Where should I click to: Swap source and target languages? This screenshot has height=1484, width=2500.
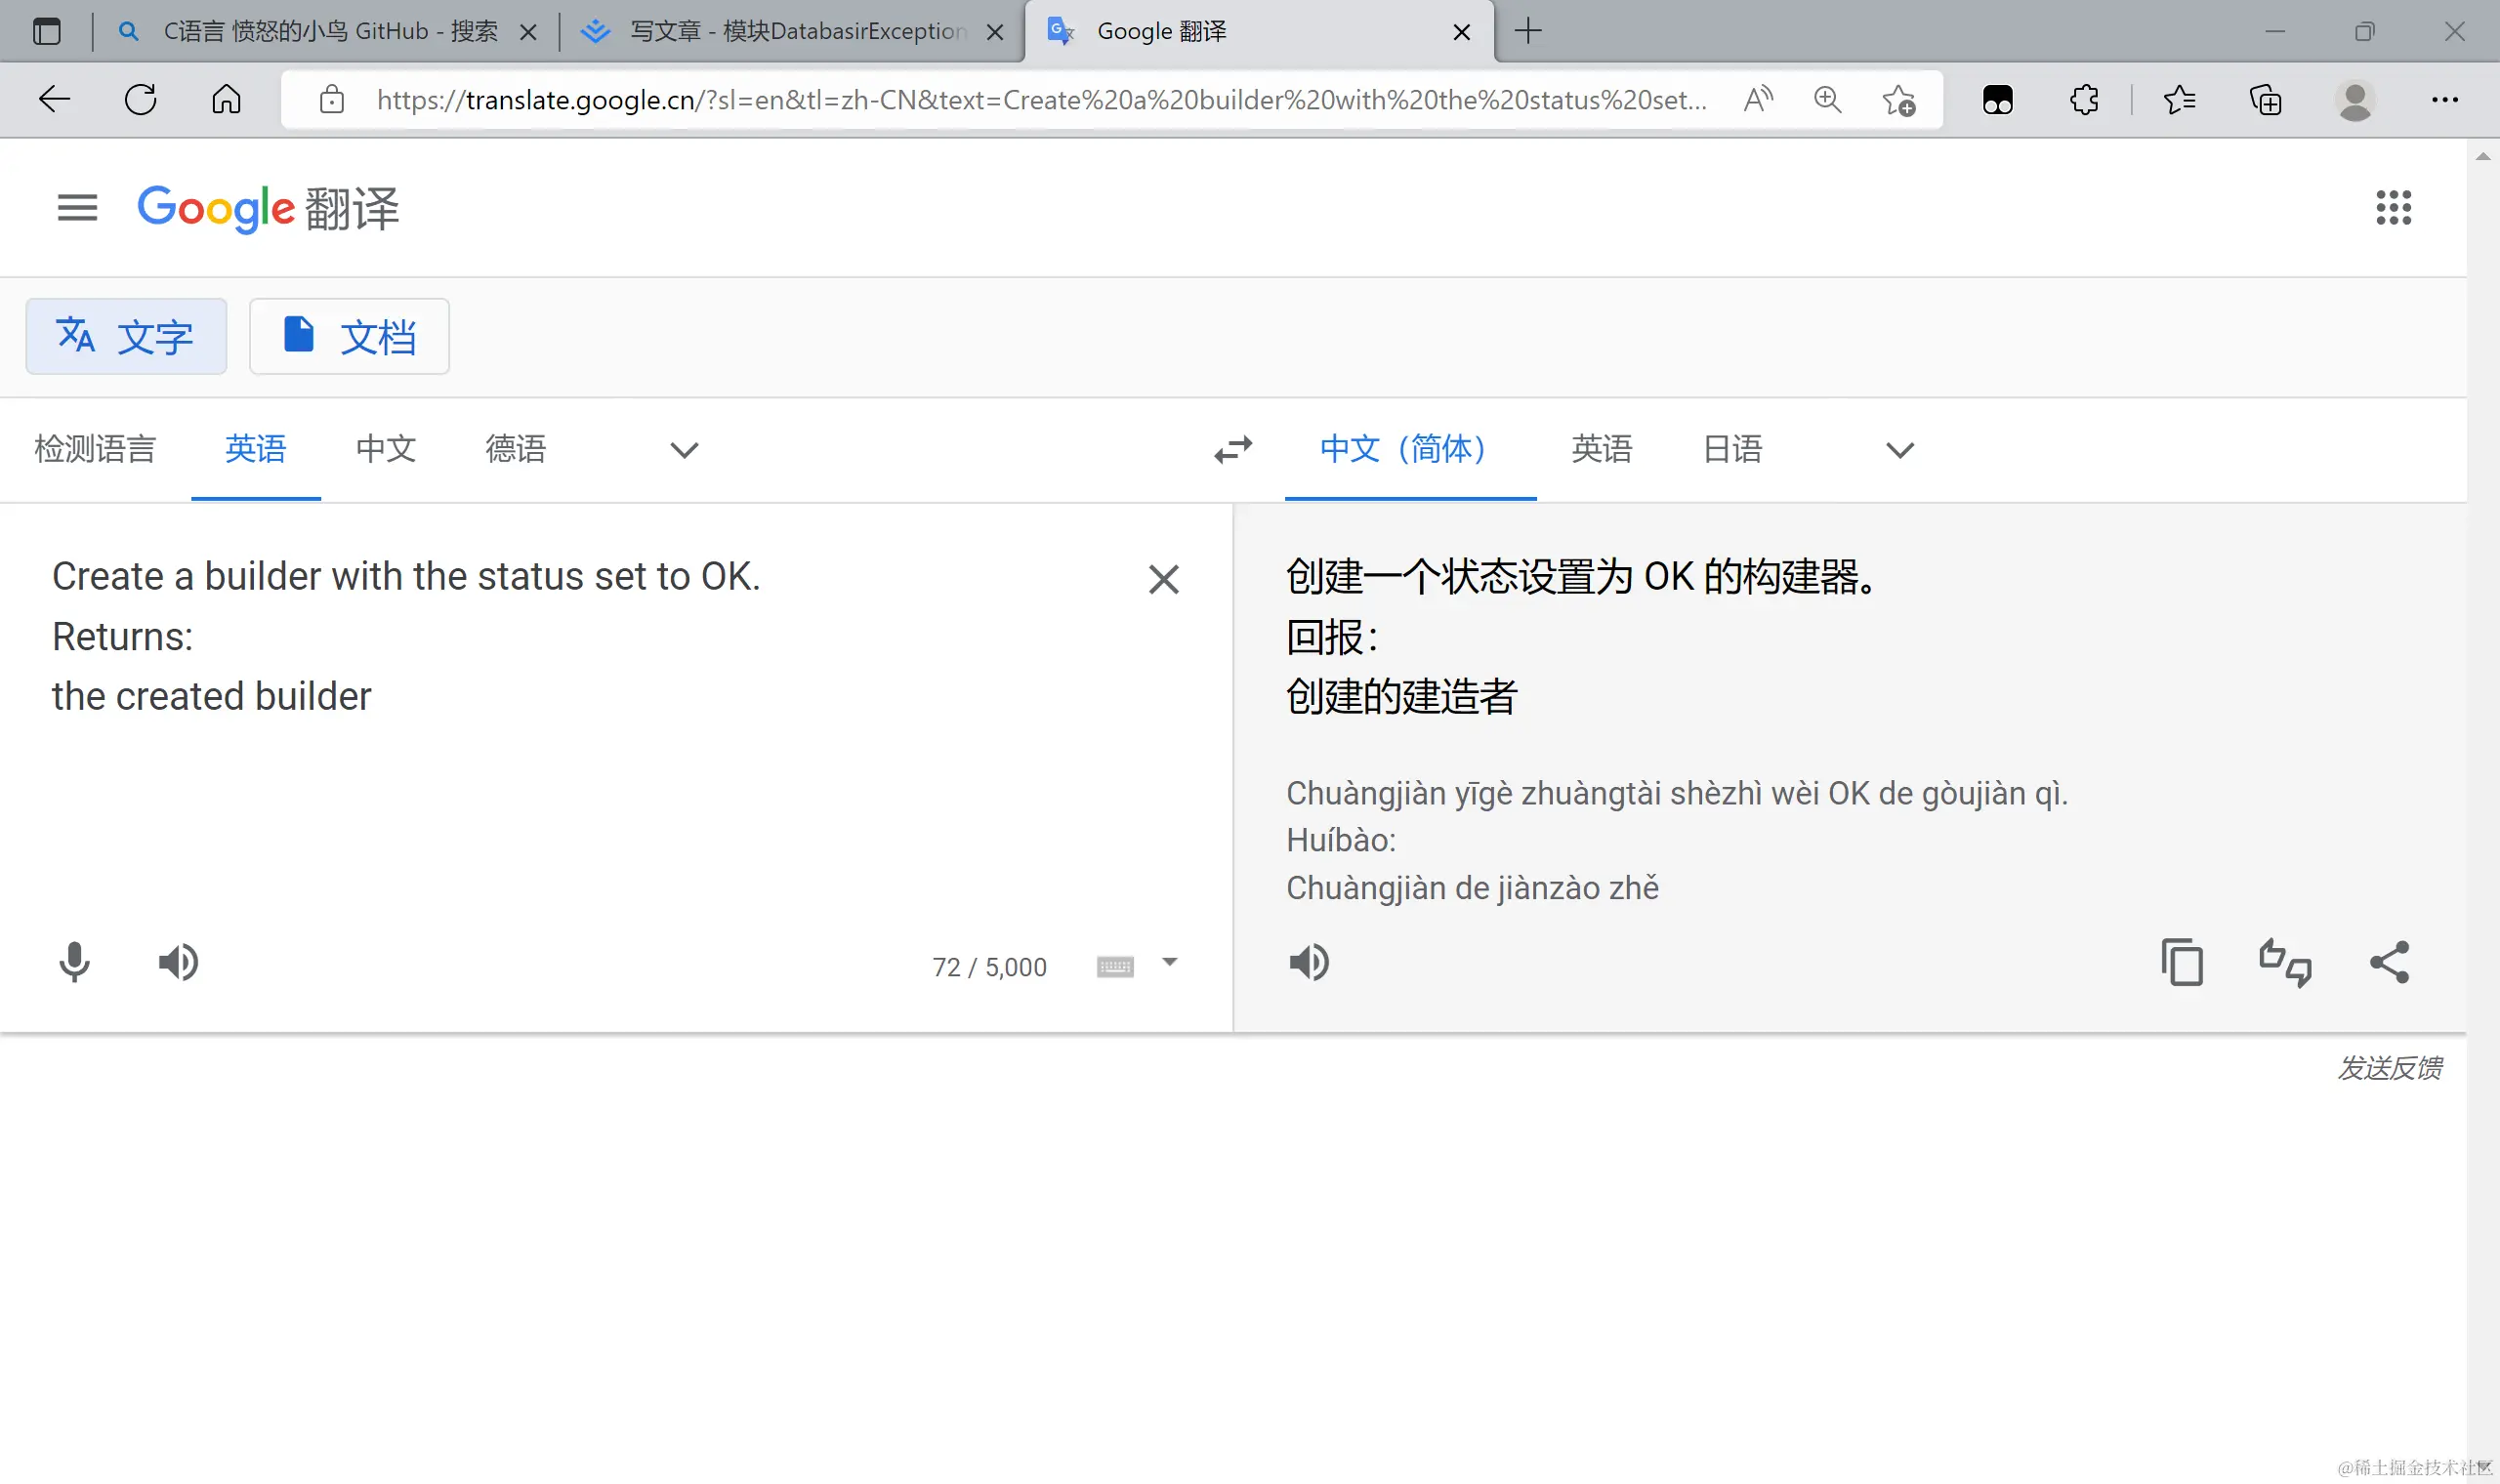[1233, 449]
